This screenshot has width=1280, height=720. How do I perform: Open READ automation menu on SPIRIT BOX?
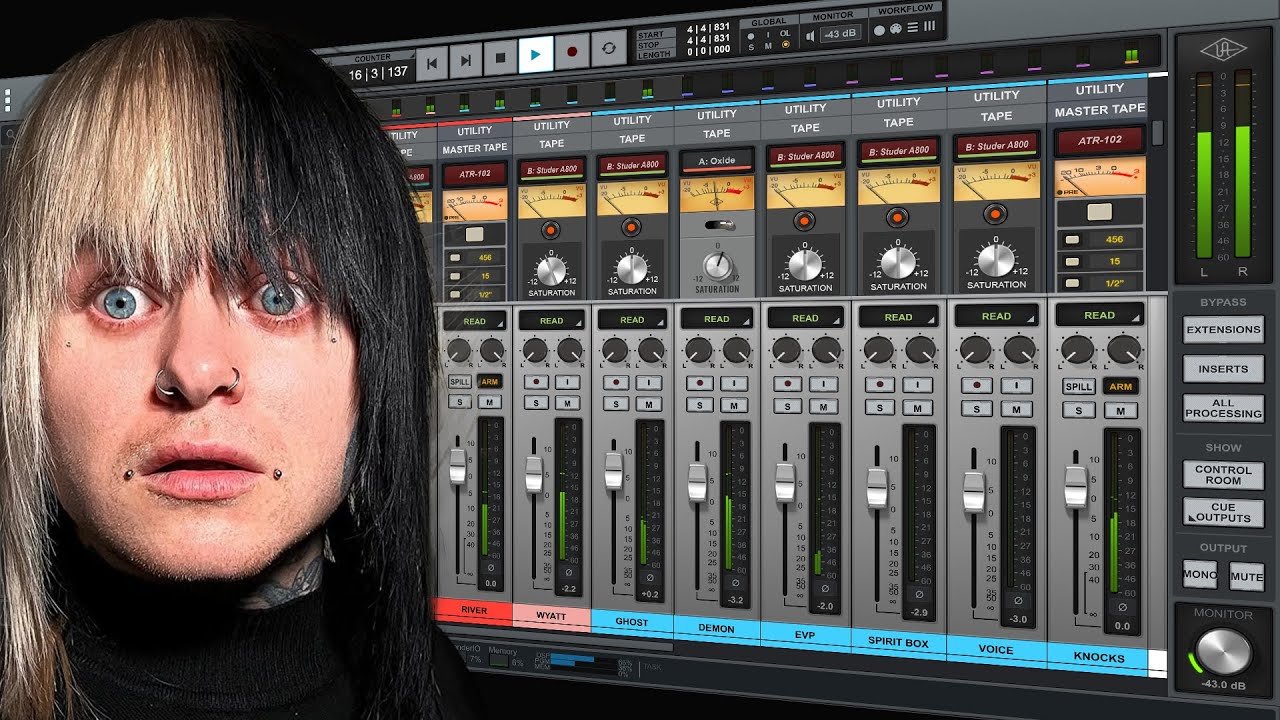[x=898, y=317]
